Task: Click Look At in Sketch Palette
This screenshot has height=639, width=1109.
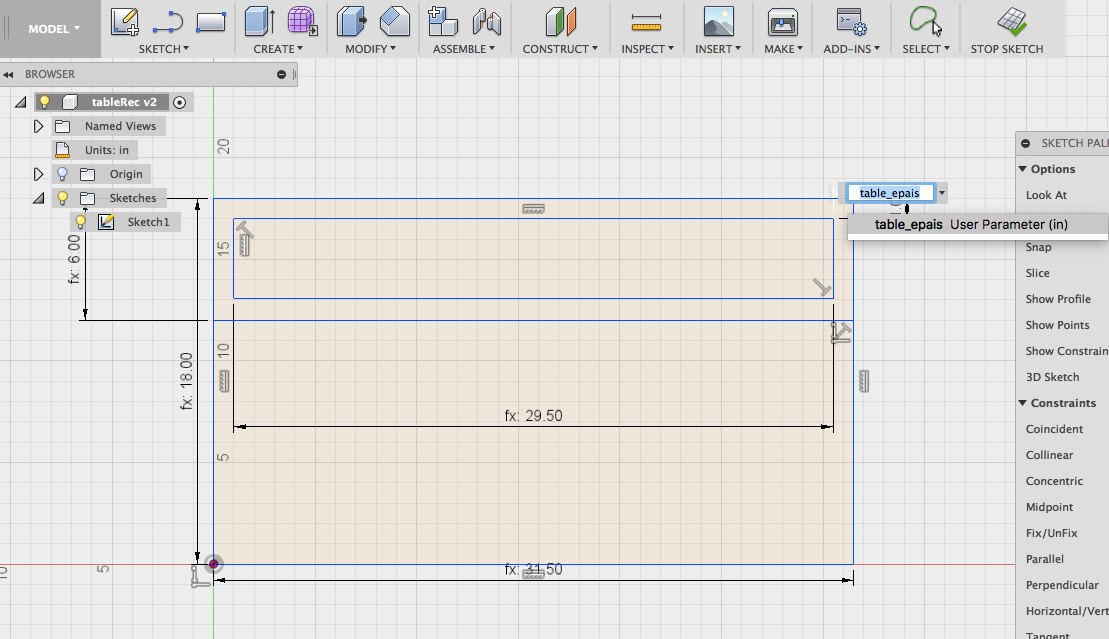Action: pos(1046,195)
